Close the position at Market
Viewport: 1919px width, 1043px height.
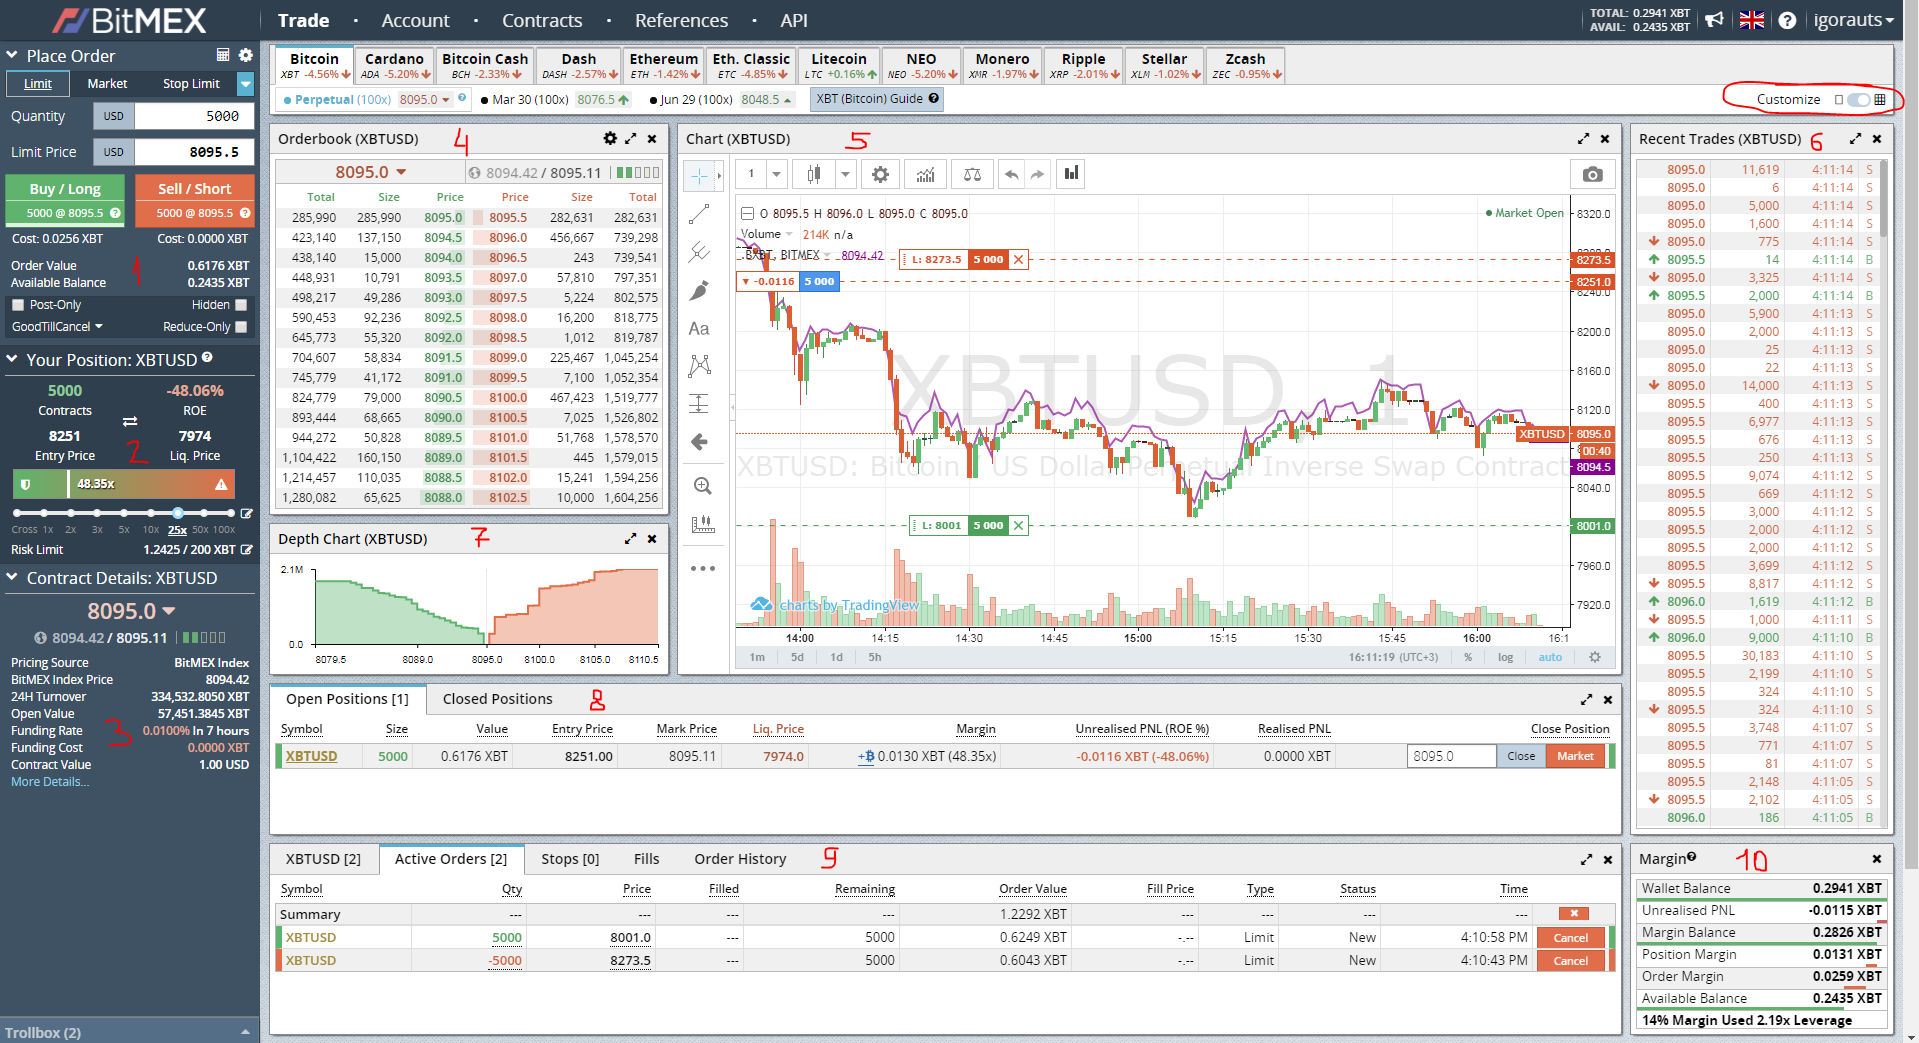(x=1575, y=756)
